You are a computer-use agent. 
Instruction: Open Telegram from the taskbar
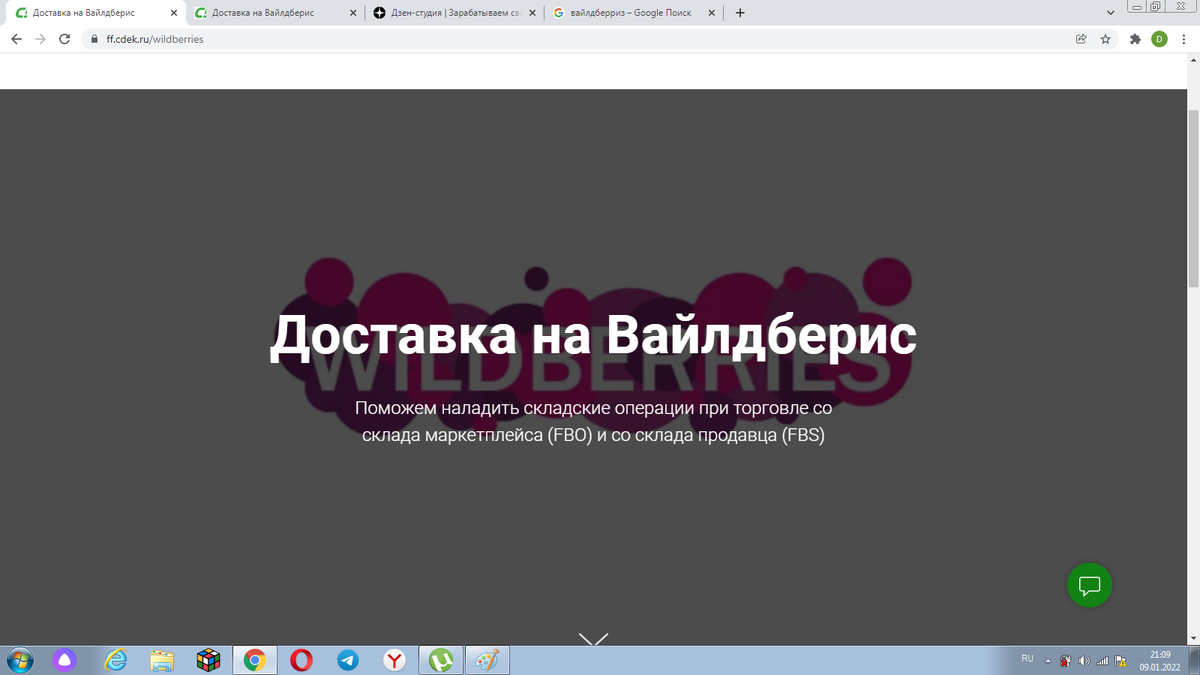[x=348, y=660]
